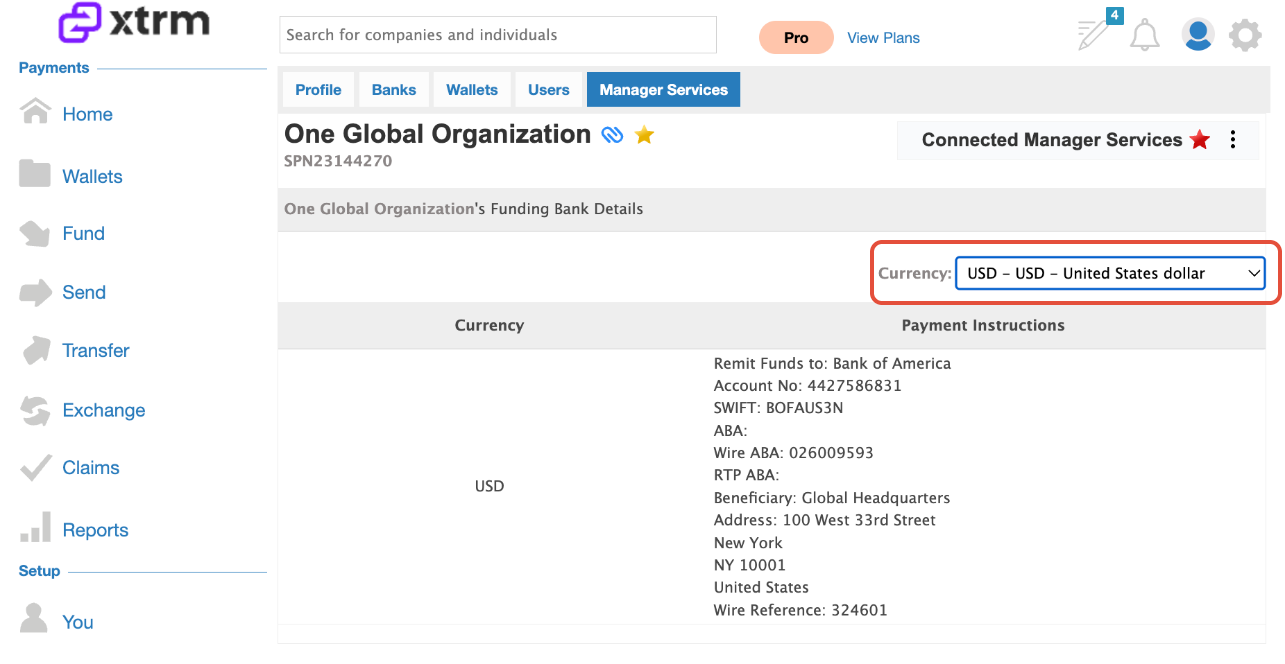Image resolution: width=1285 pixels, height=664 pixels.
Task: Open Wallets from the sidebar menu
Action: [92, 176]
